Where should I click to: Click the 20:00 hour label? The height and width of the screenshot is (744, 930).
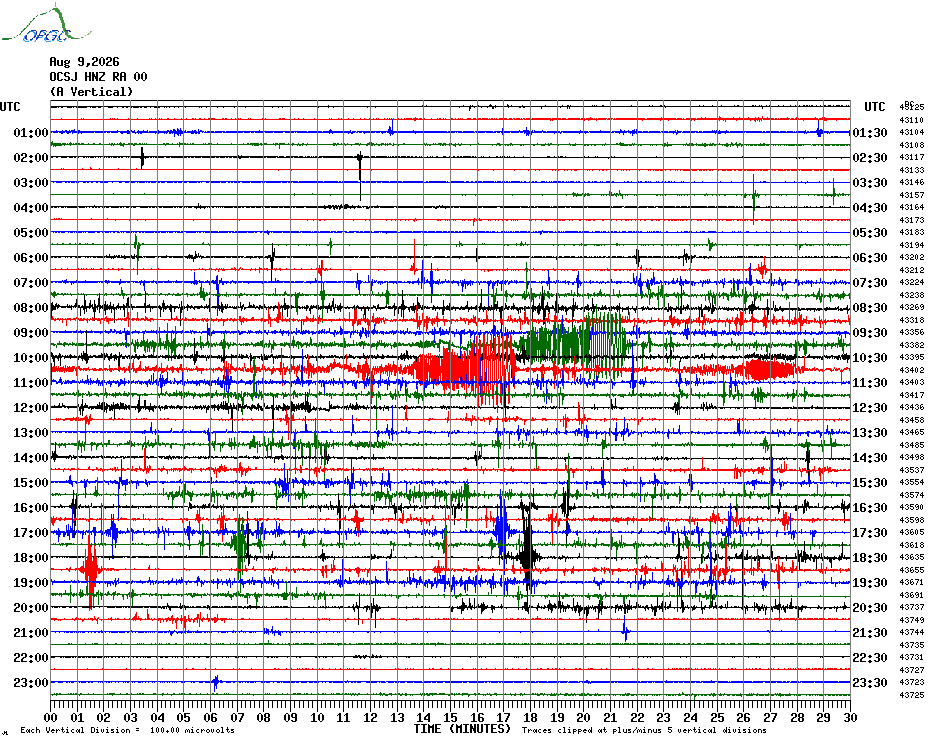(31, 608)
